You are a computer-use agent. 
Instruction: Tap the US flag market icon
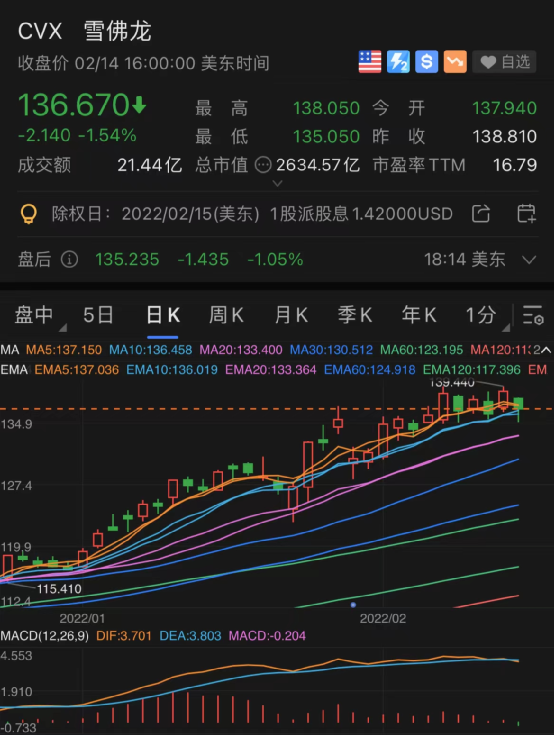pos(370,62)
